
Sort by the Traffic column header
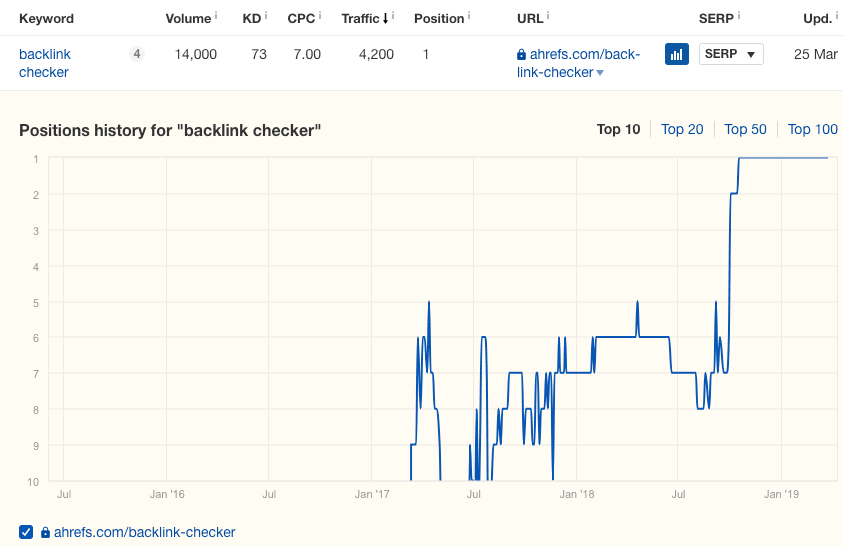point(360,18)
